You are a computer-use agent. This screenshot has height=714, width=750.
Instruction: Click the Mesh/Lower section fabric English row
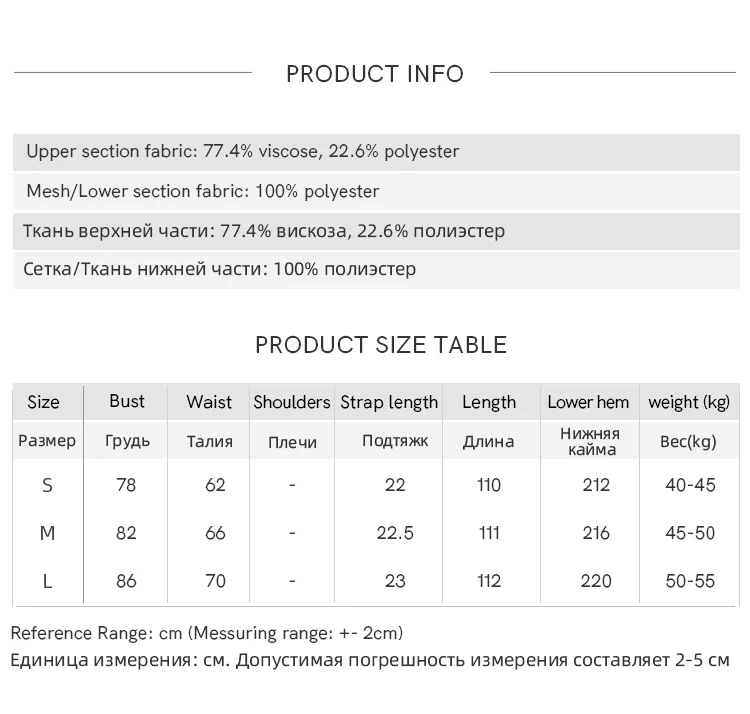click(x=203, y=191)
